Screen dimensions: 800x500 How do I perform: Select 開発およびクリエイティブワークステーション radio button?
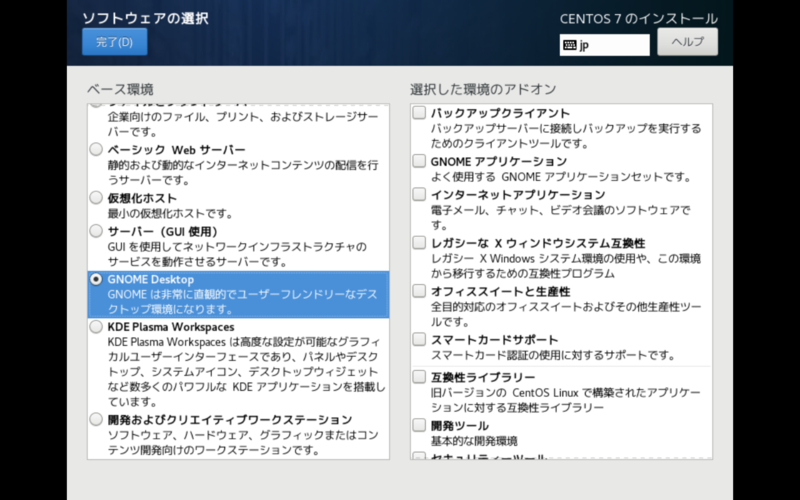coord(96,420)
